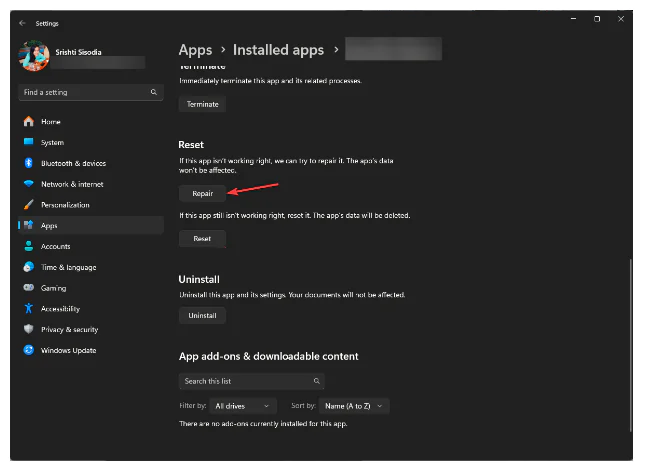Image resolution: width=648 pixels, height=463 pixels.
Task: Click the Accessibility figure icon
Action: point(29,308)
